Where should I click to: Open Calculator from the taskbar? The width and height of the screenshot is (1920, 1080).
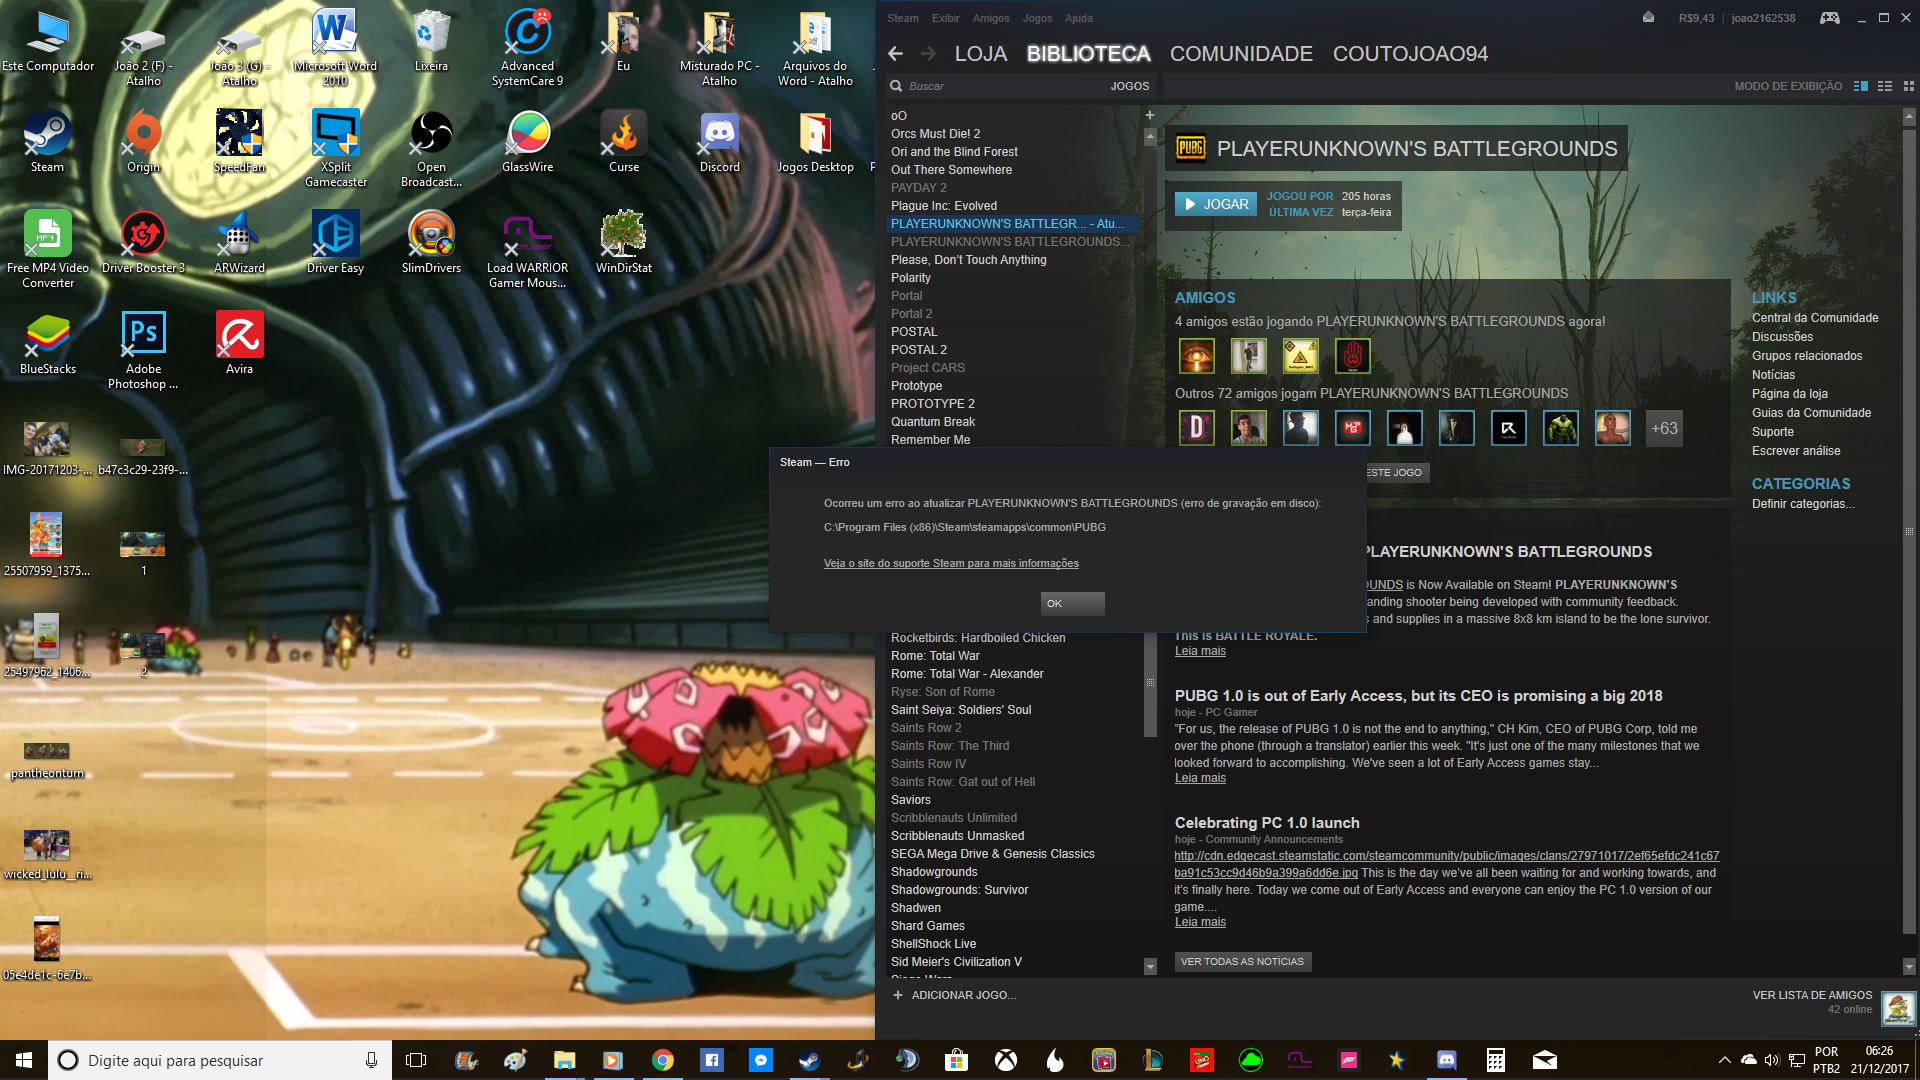pos(1495,1060)
